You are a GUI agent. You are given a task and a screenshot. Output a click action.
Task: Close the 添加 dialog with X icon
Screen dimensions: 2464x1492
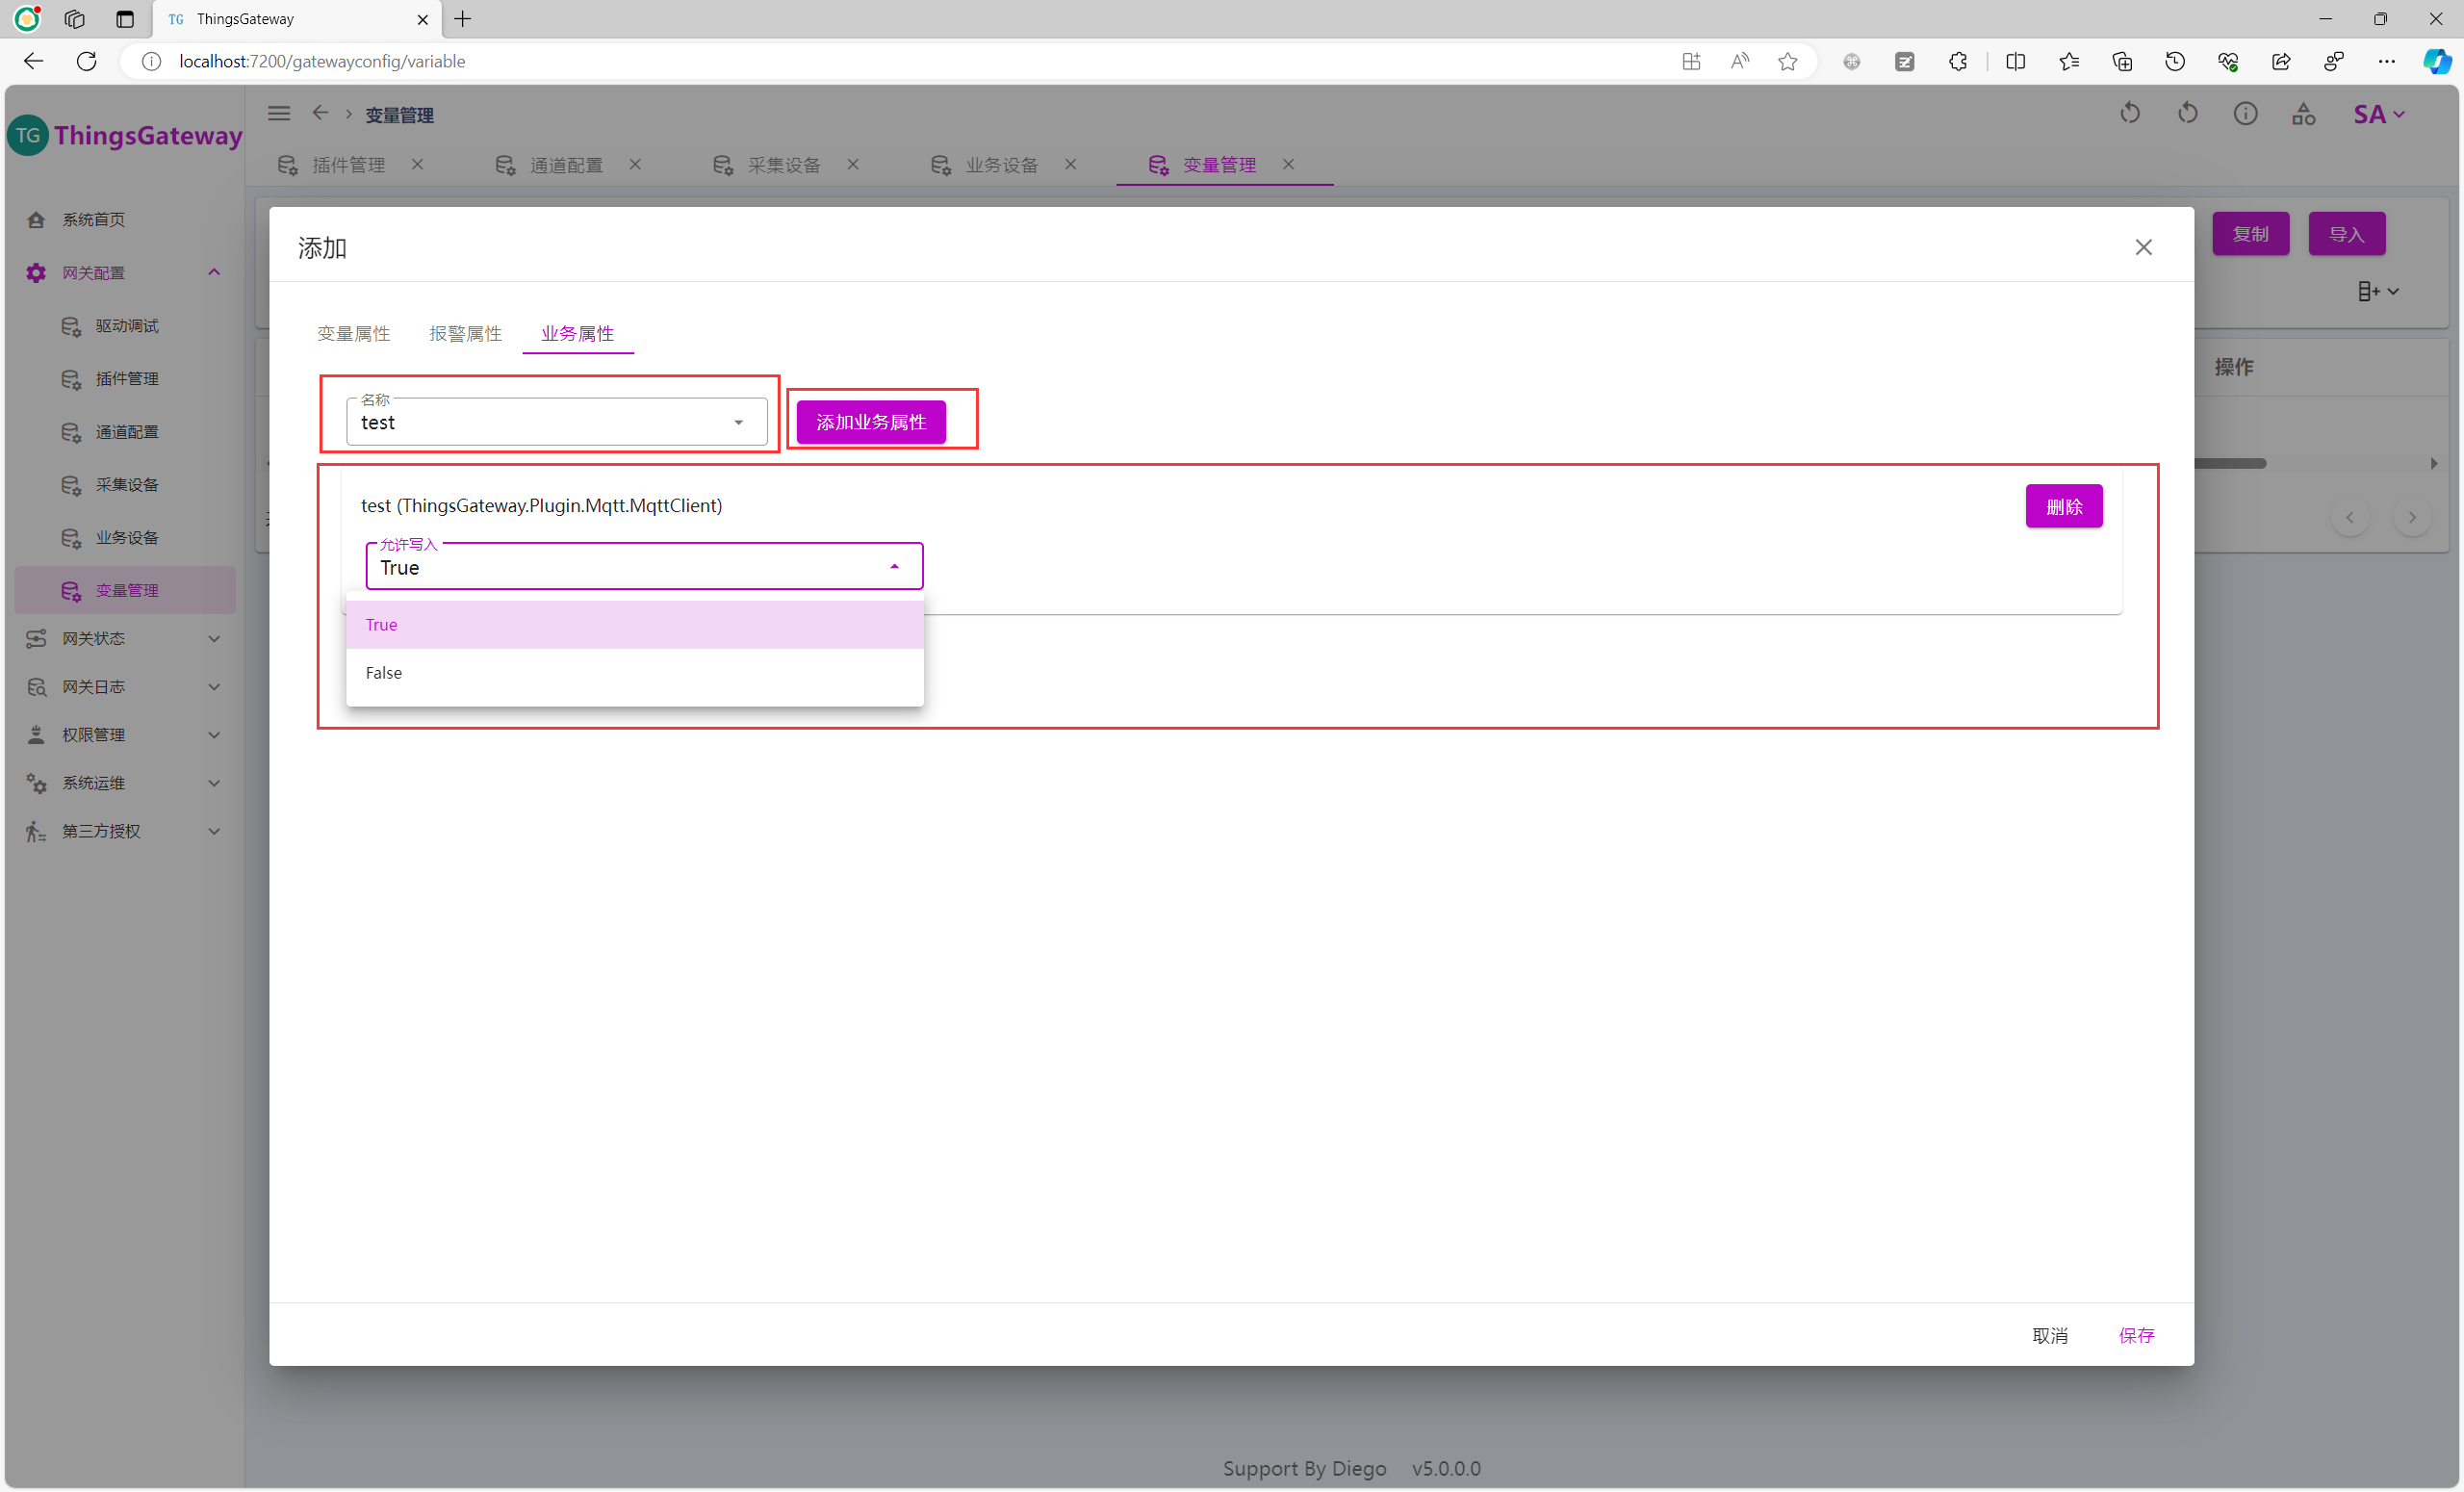[2143, 247]
